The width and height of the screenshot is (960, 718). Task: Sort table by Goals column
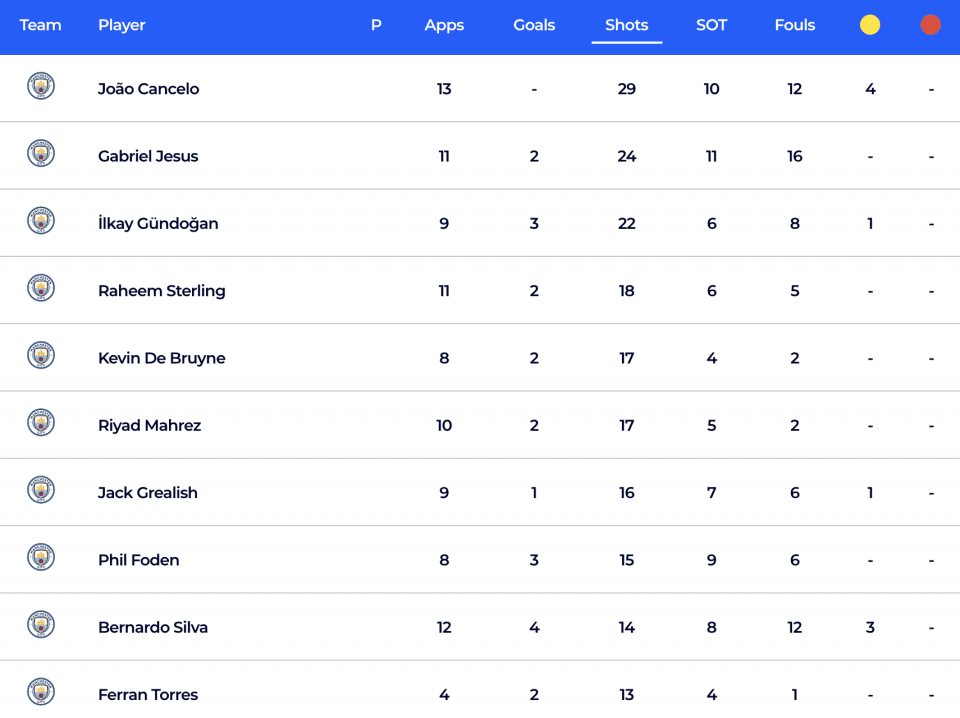click(x=534, y=25)
